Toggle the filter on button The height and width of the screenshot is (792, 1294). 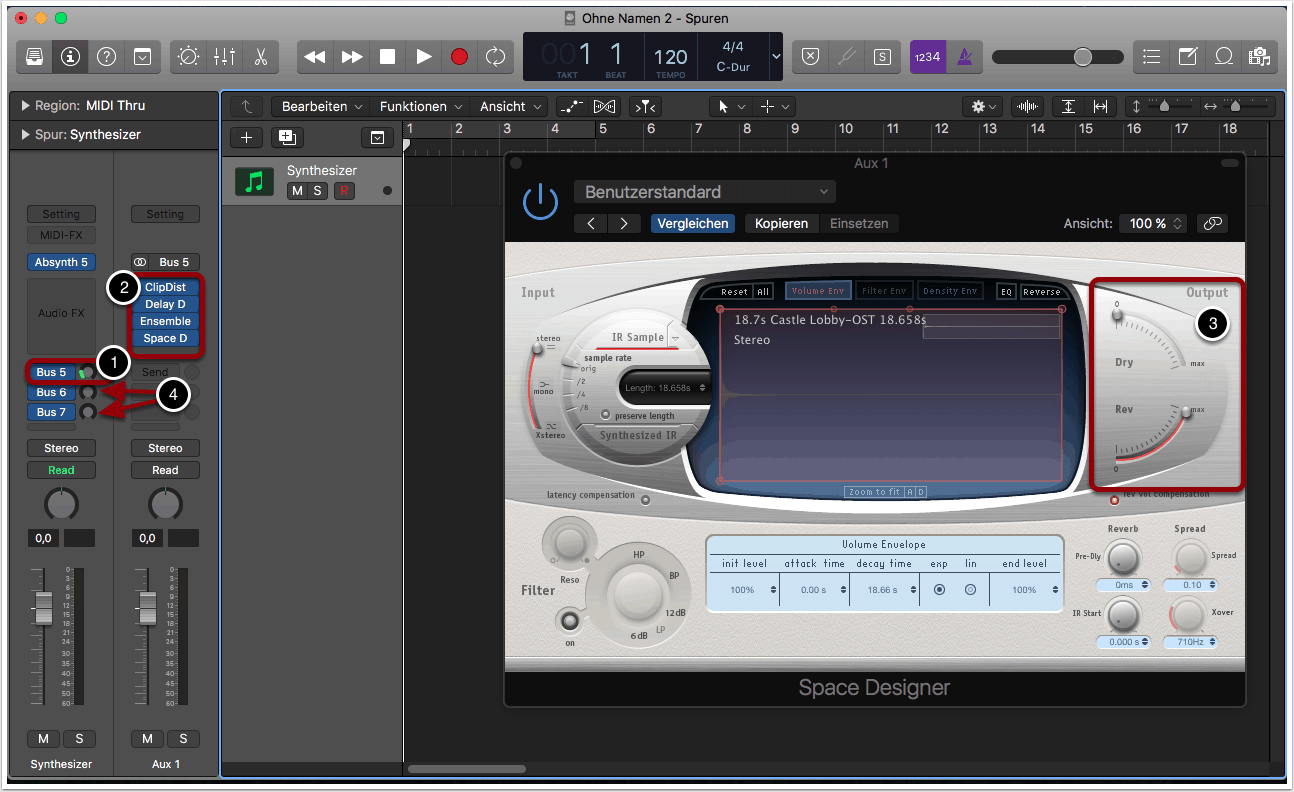570,622
